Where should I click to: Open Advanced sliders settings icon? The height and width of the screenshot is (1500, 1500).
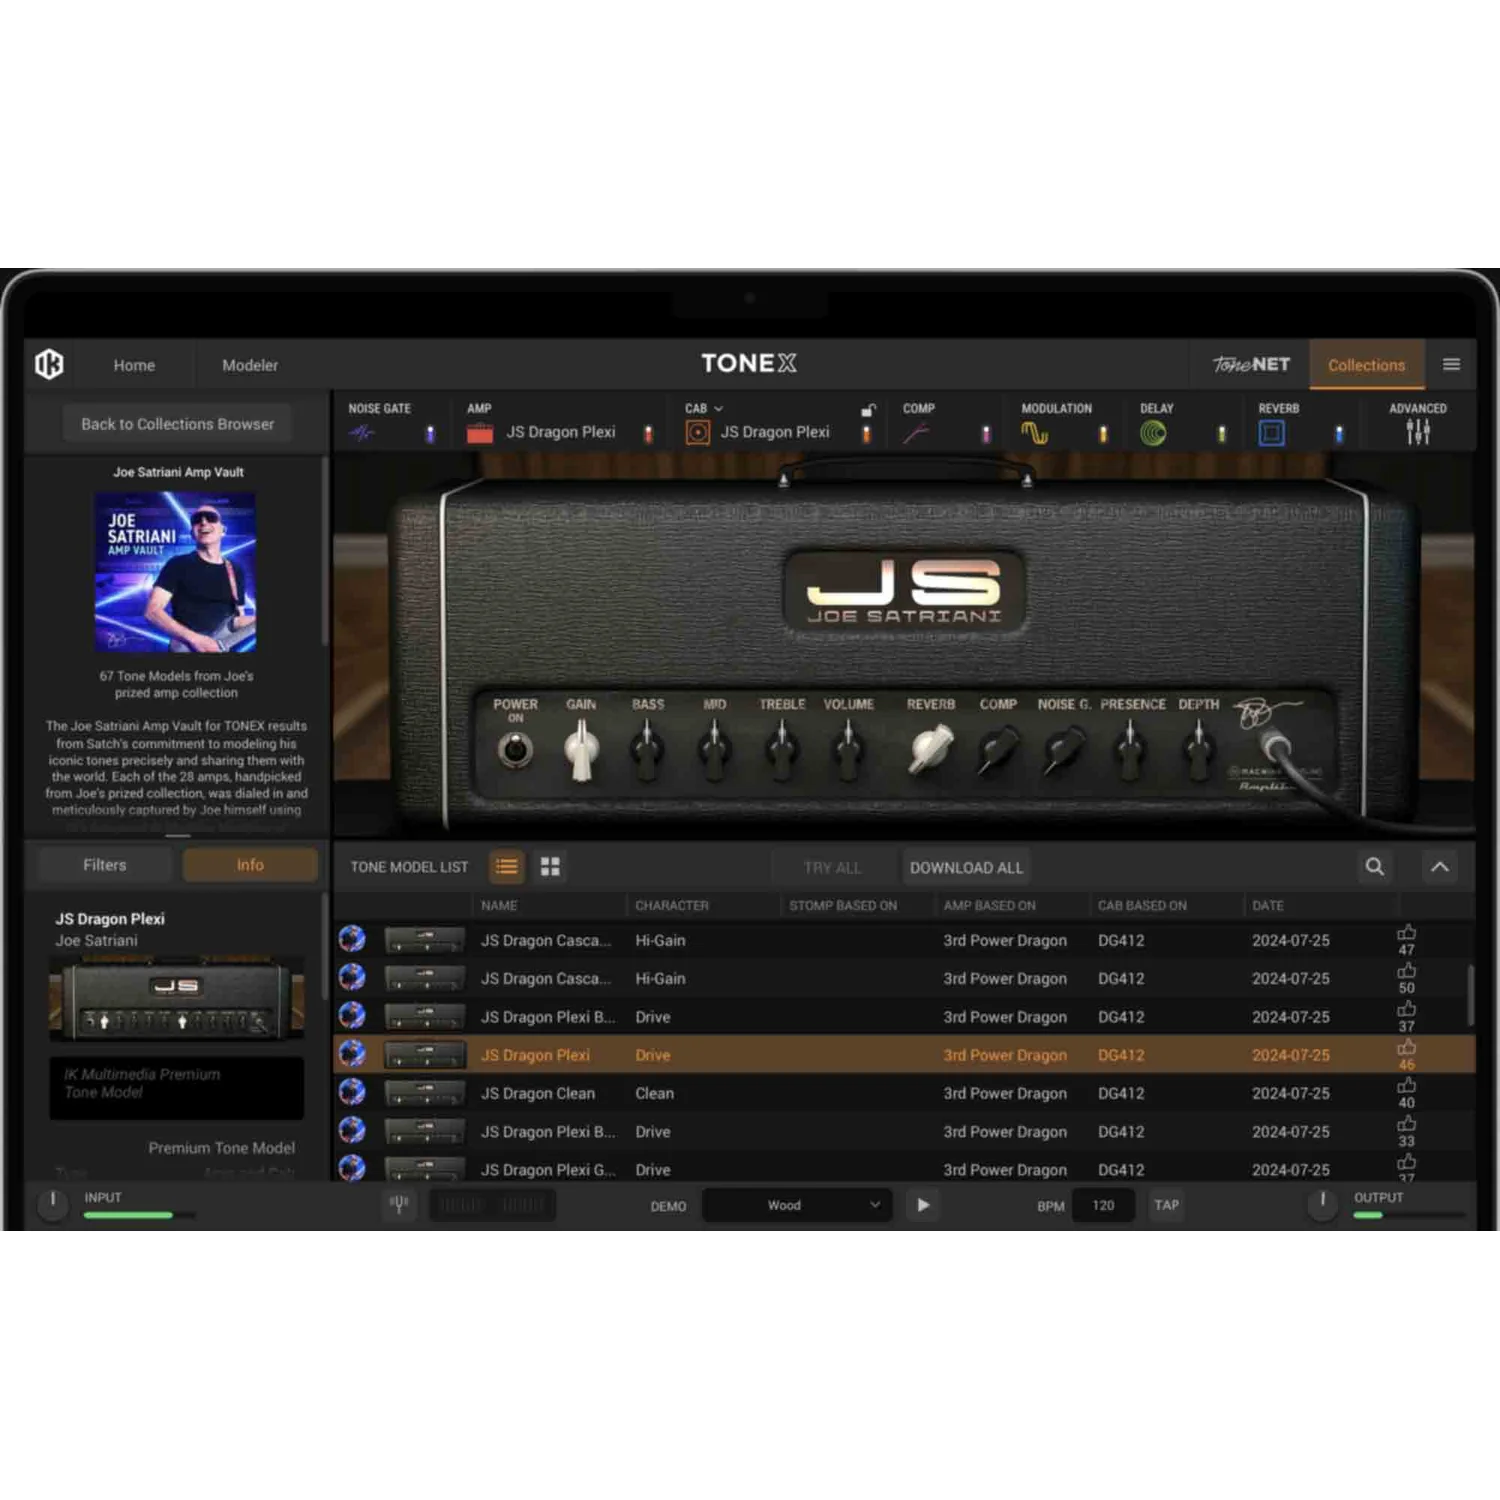(x=1418, y=432)
